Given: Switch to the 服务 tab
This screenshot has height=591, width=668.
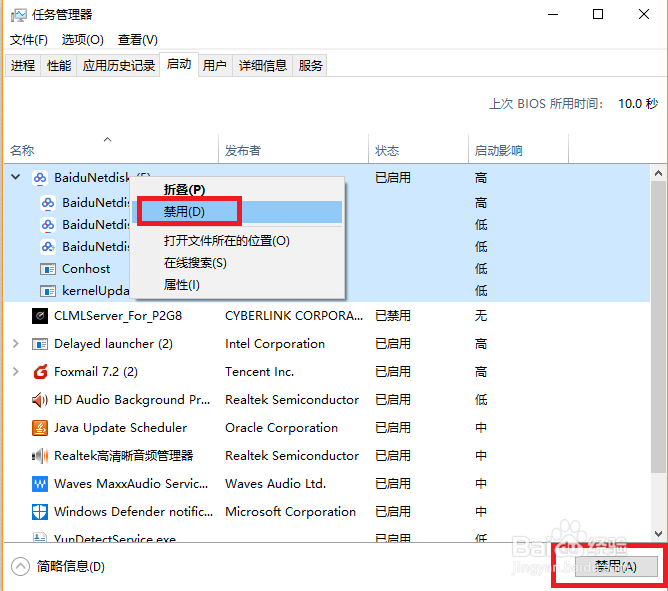Looking at the screenshot, I should [x=310, y=66].
